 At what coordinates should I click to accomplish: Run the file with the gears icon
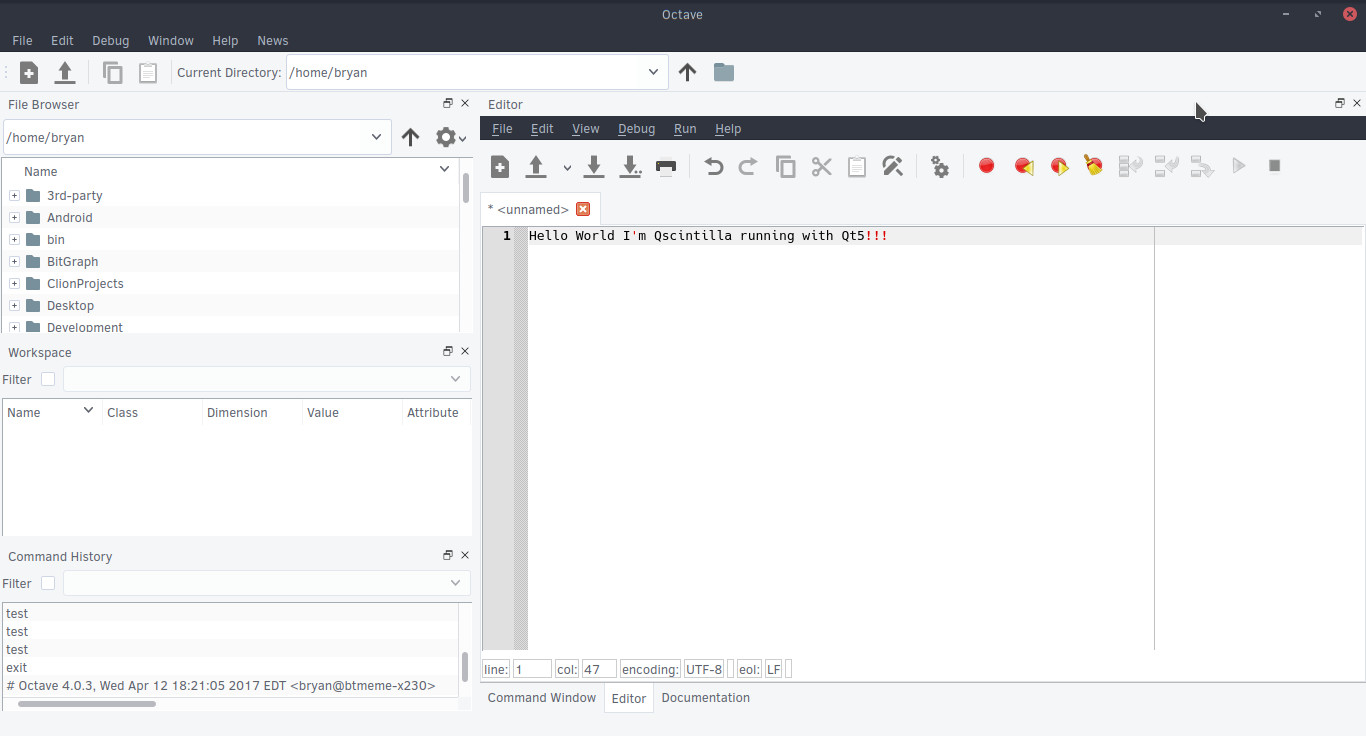pyautogui.click(x=940, y=167)
